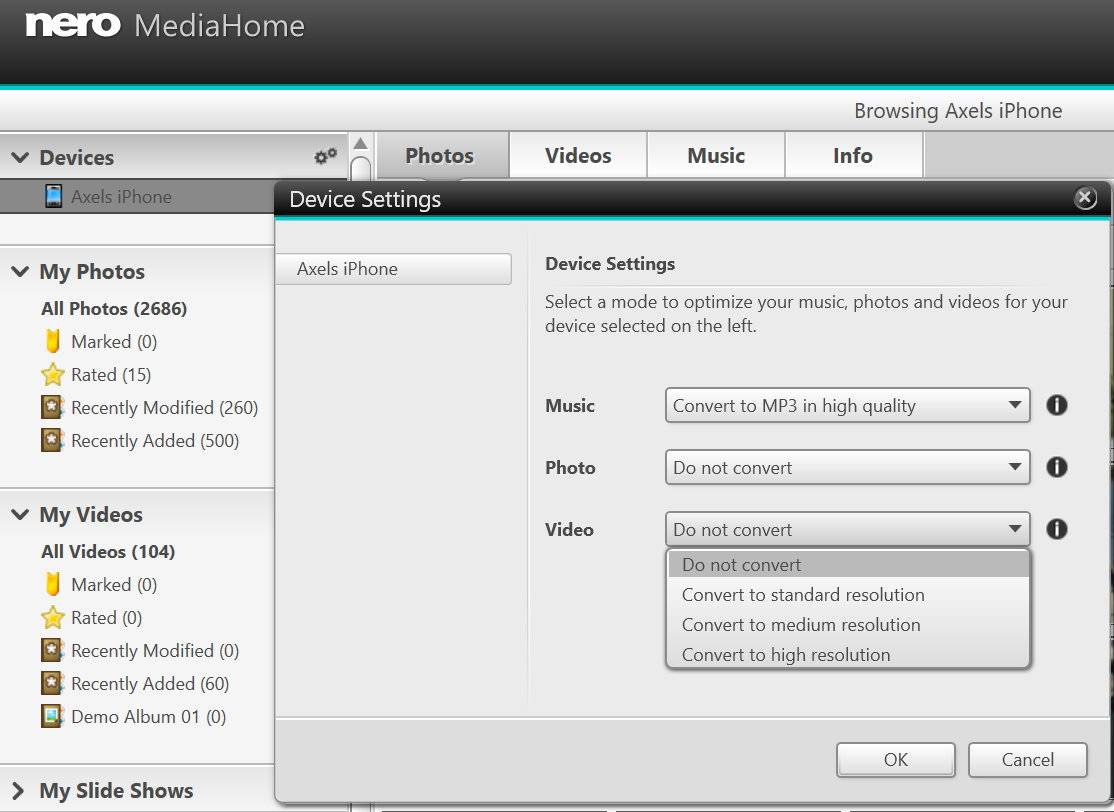Click the Recently Modified (260) label
The image size is (1114, 812).
(165, 408)
